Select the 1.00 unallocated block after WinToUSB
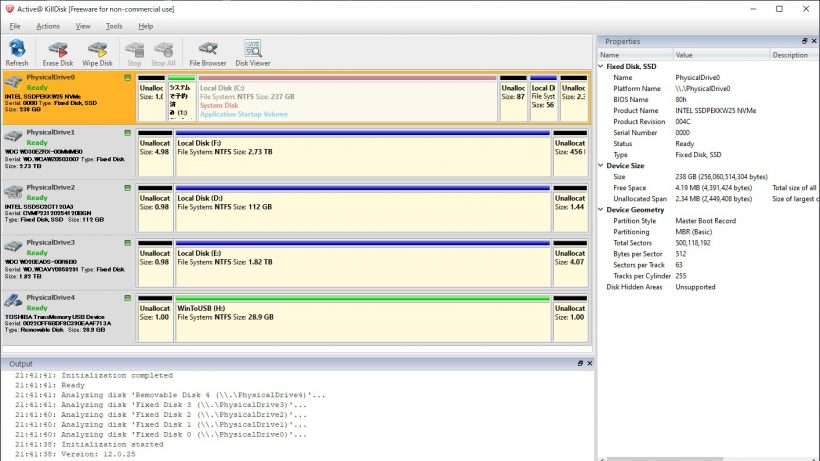This screenshot has height=461, width=820. [570, 319]
